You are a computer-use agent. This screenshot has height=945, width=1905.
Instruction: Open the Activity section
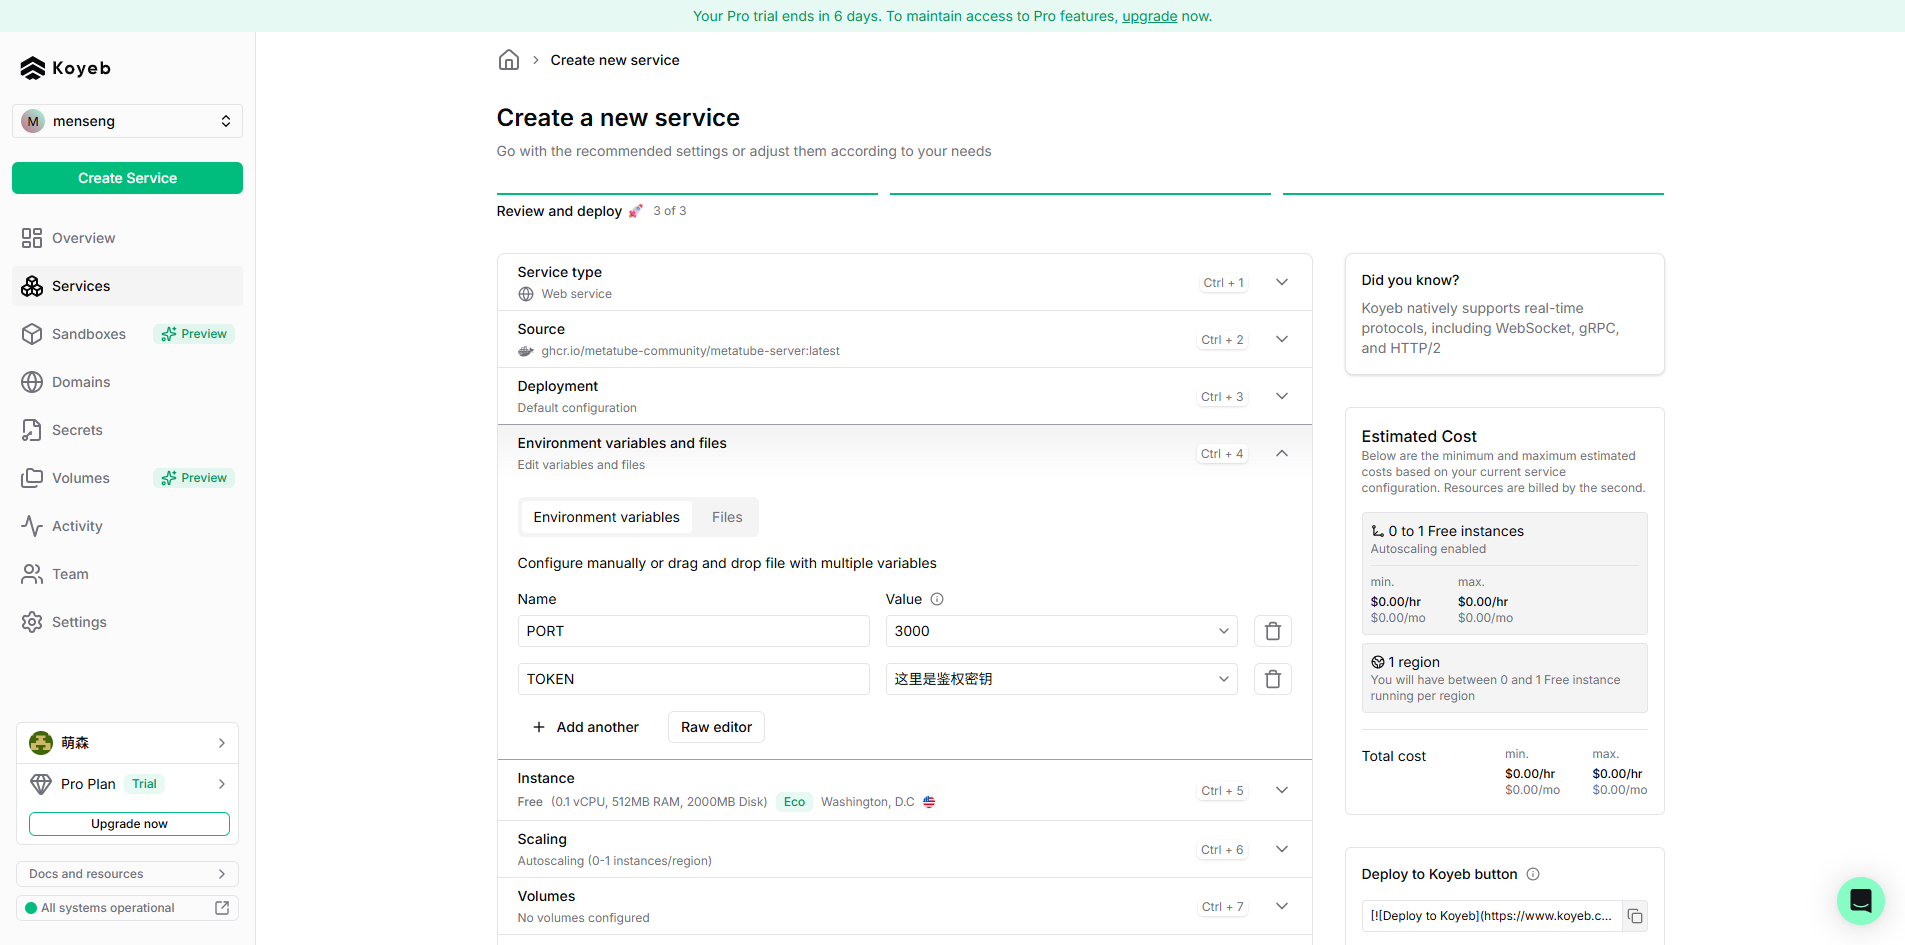(77, 526)
